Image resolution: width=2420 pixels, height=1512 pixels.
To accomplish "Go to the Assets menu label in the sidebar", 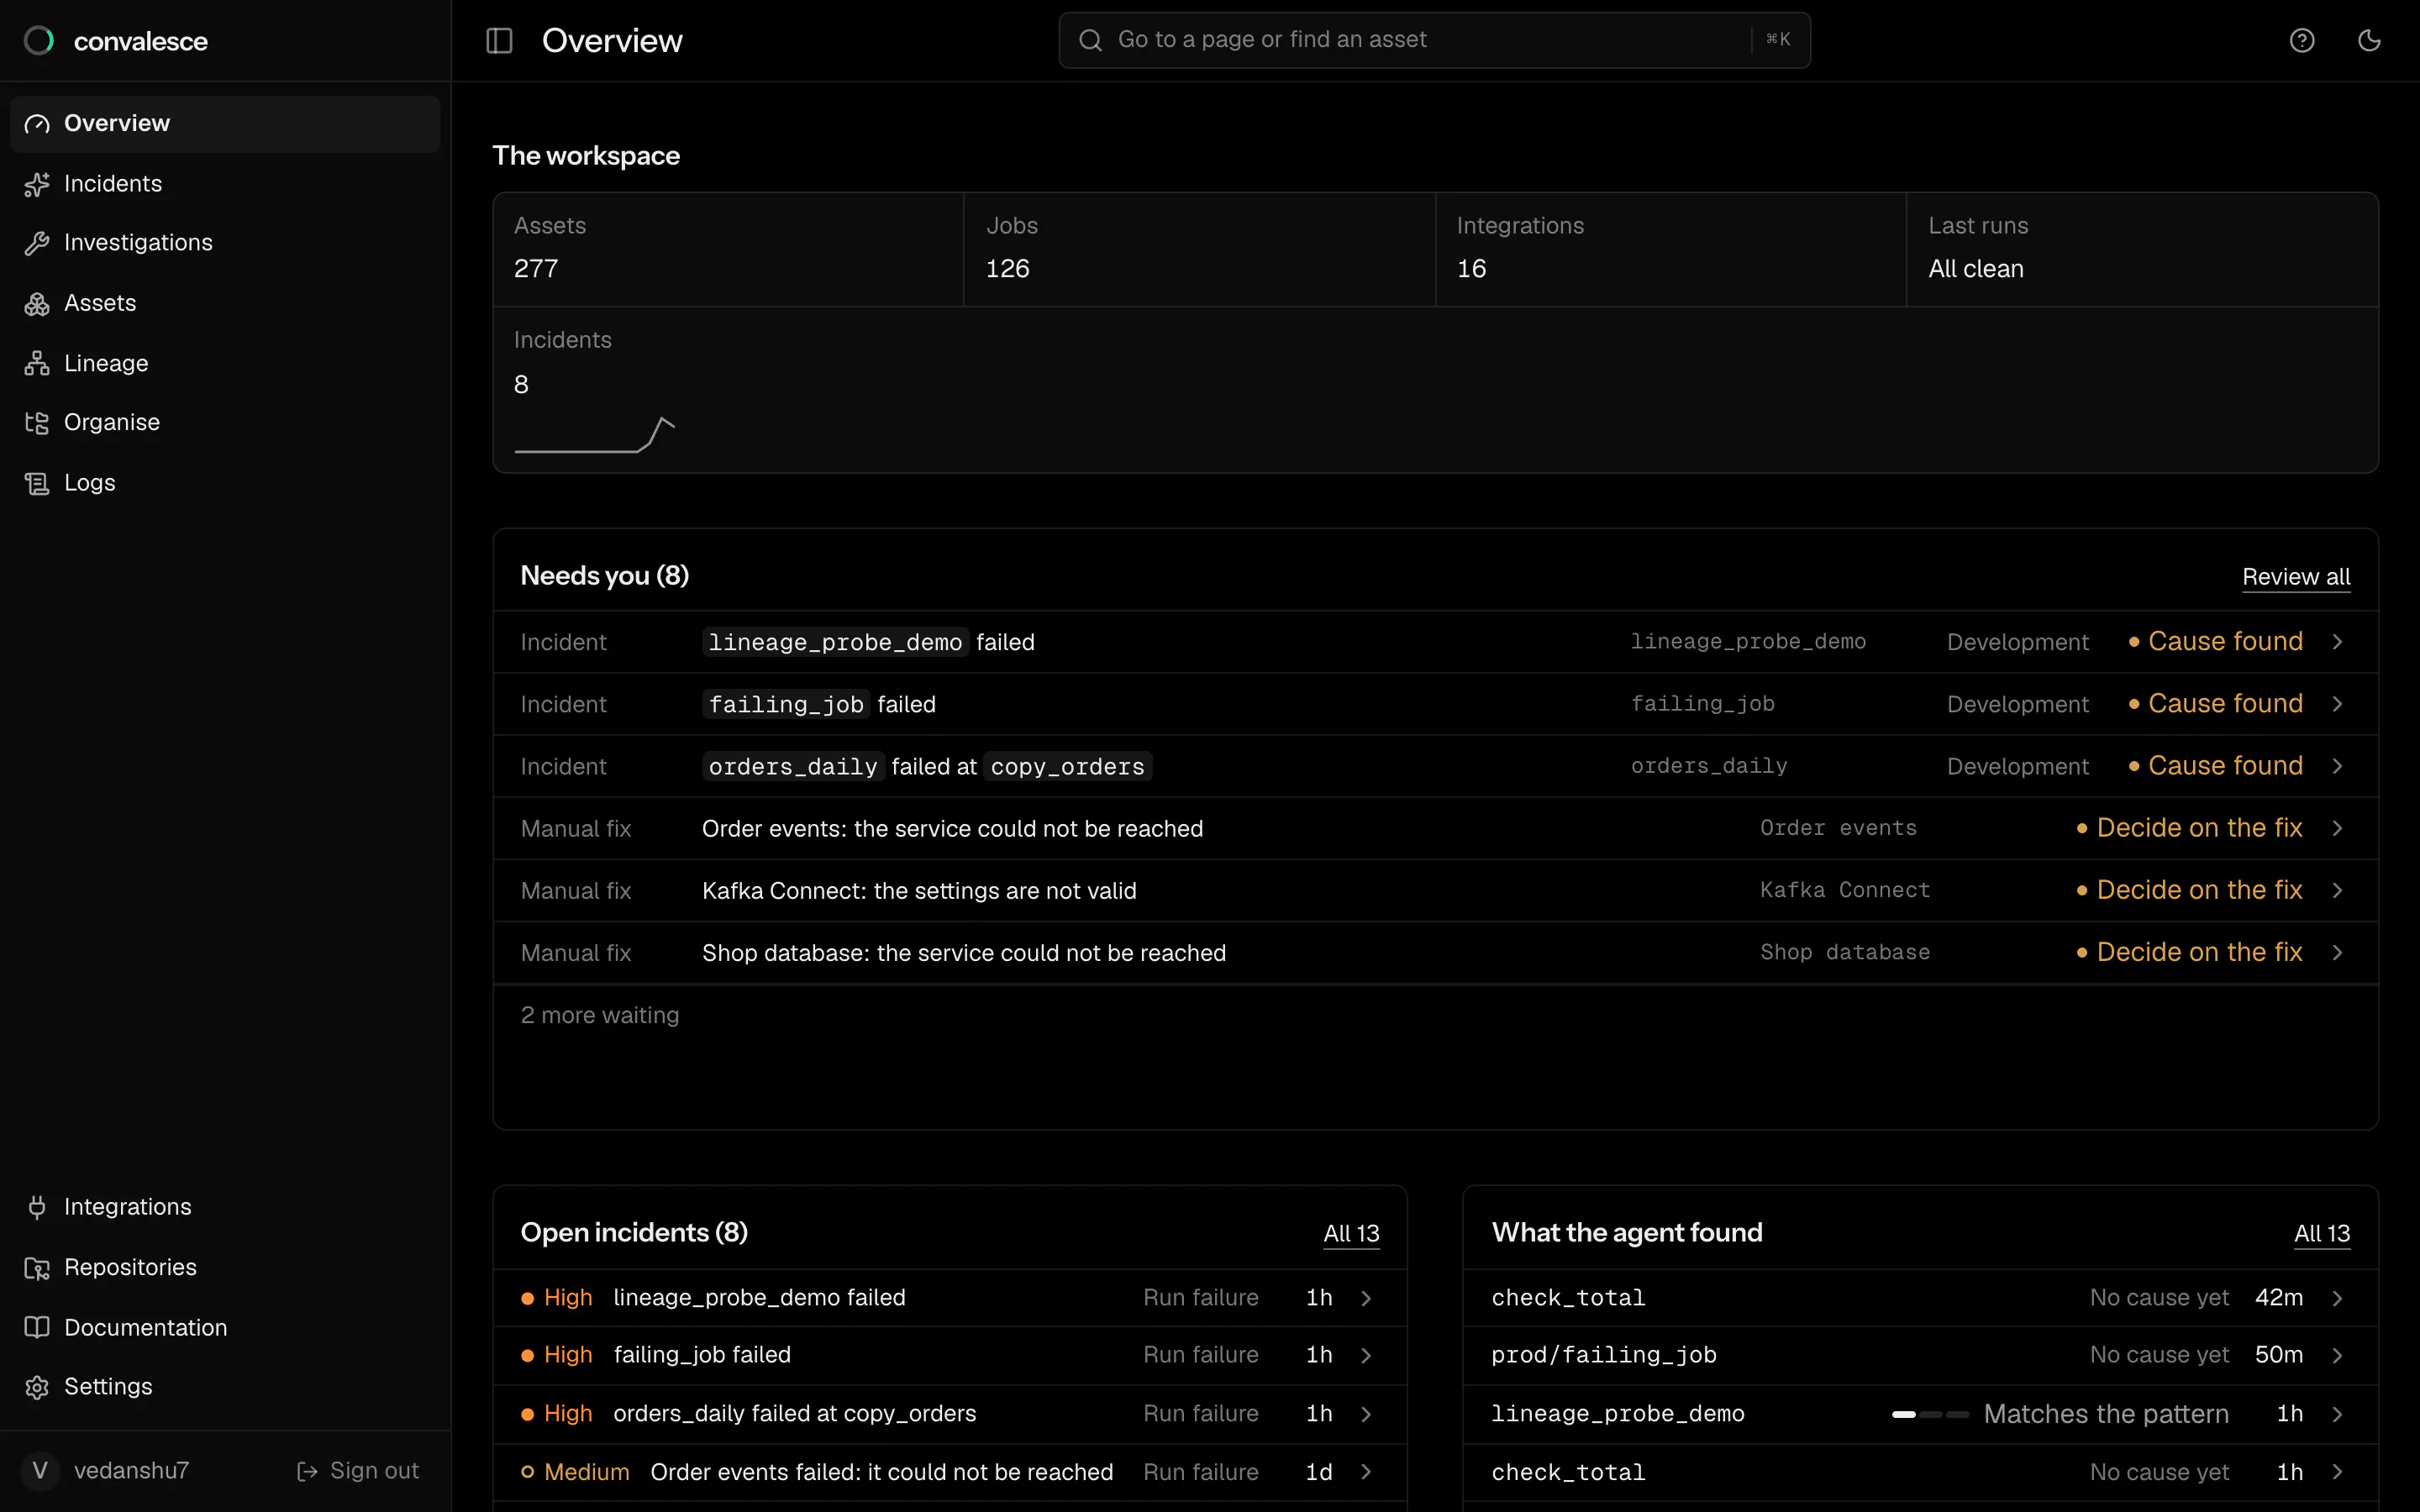I will coord(100,304).
